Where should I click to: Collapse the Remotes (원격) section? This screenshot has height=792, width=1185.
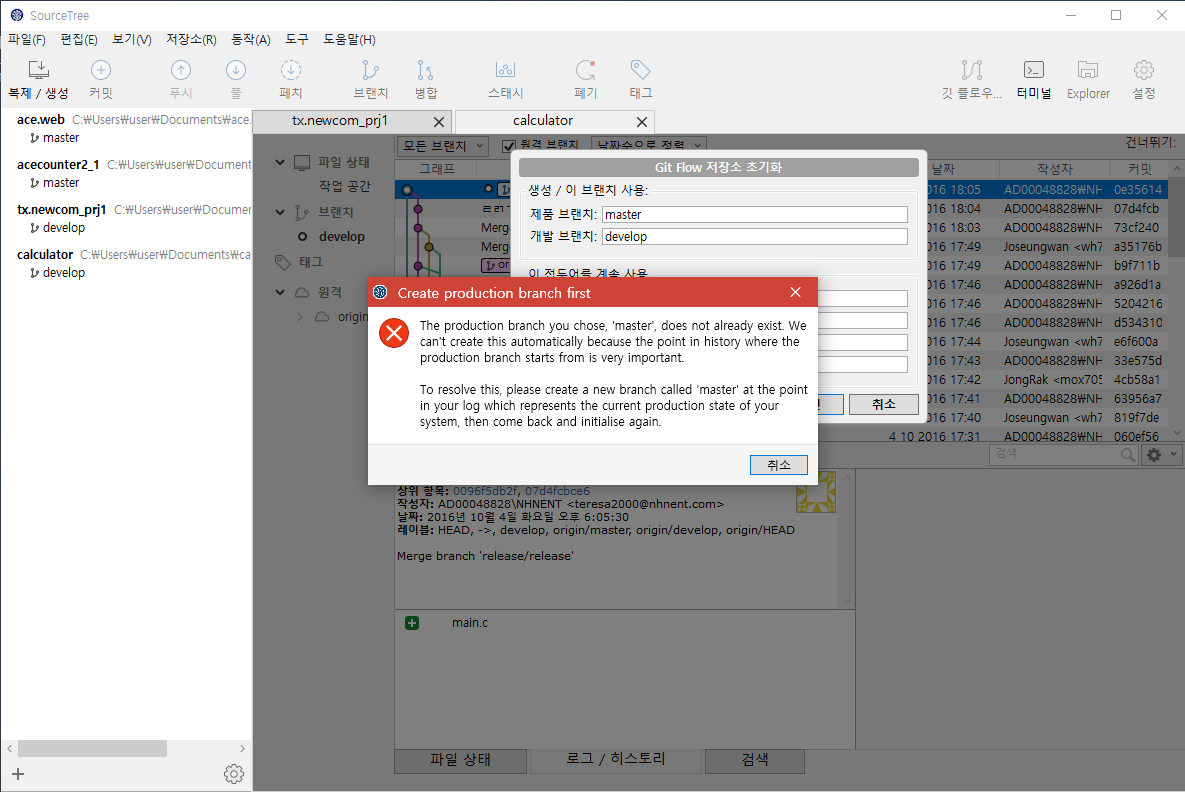(x=280, y=292)
